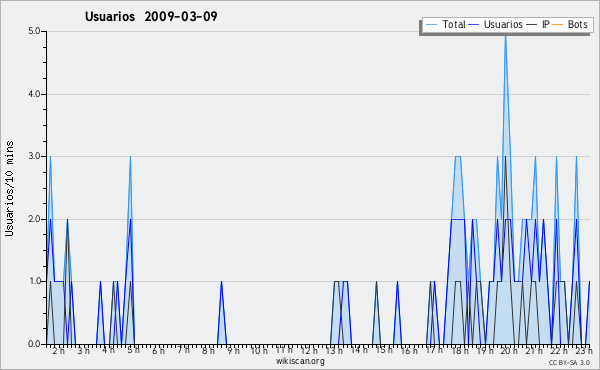Click the y-axis value 2.0
The width and height of the screenshot is (600, 370).
[x=34, y=219]
